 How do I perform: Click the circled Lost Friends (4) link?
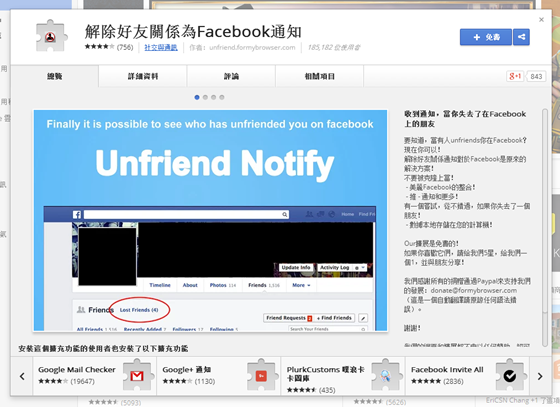[x=139, y=310]
